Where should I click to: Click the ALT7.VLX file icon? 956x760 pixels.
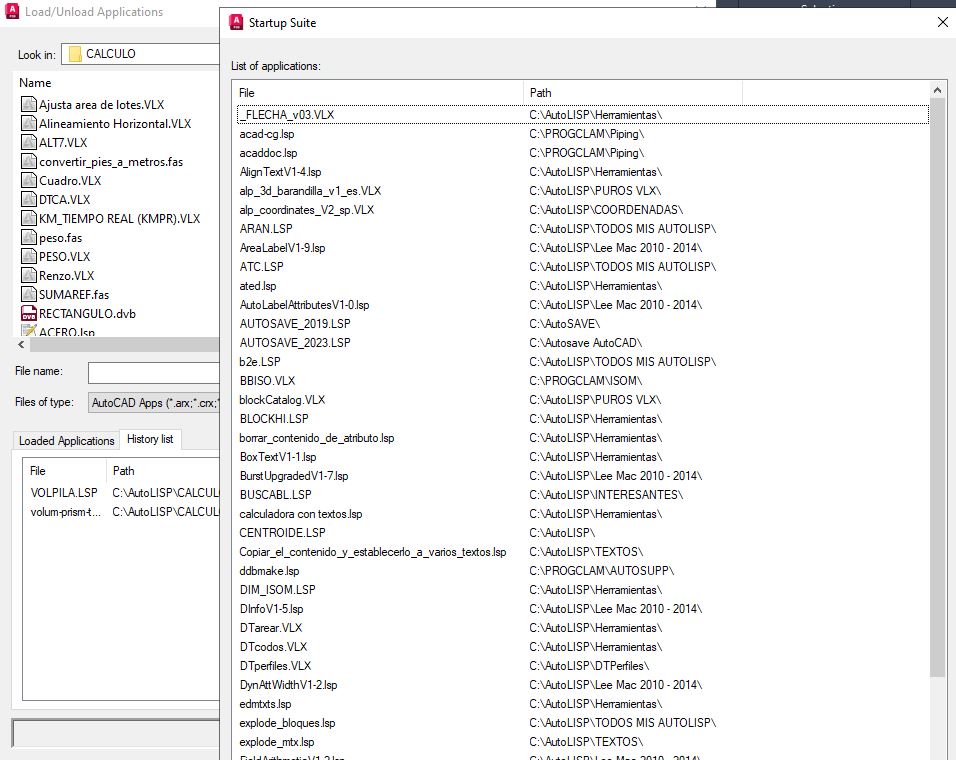29,142
